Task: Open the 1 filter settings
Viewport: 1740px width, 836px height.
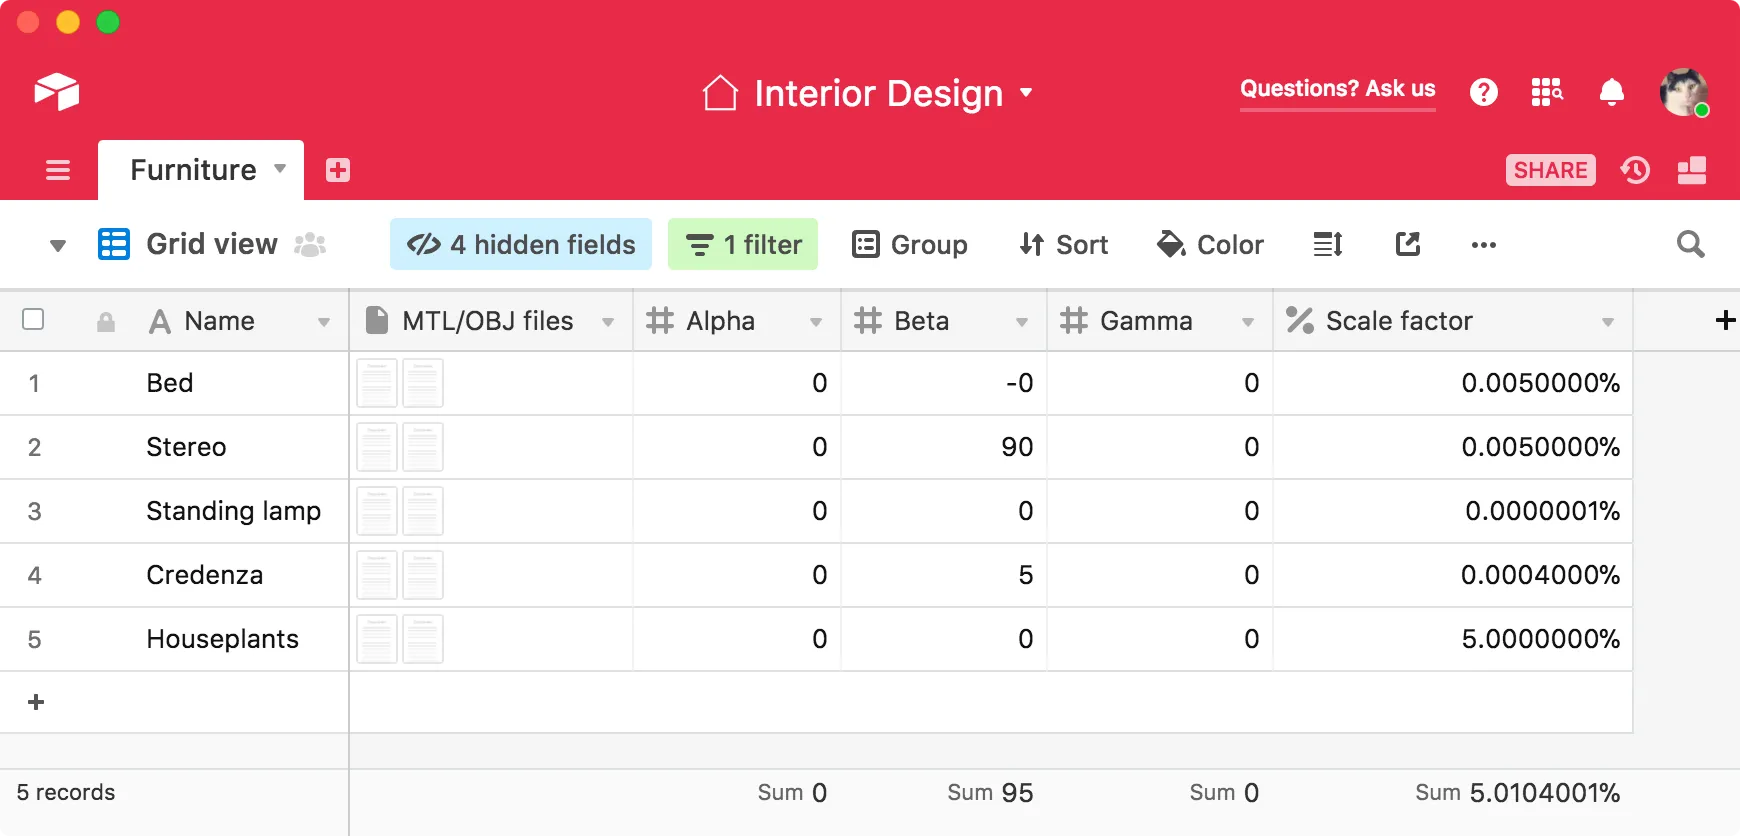Action: click(x=743, y=244)
